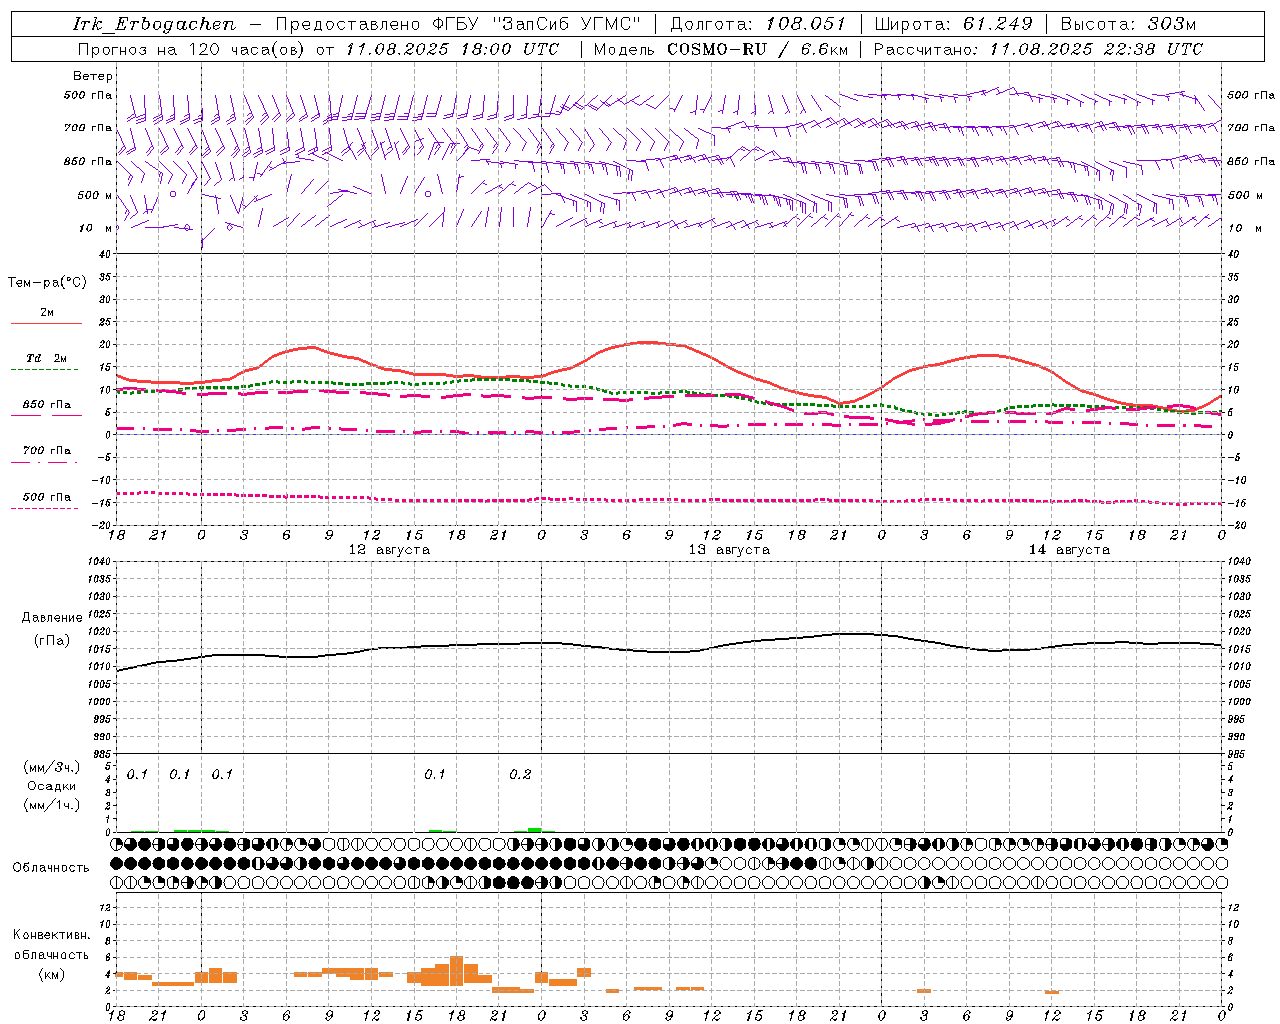The height and width of the screenshot is (1024, 1280).
Task: Click the 12 августа date label
Action: 389,550
